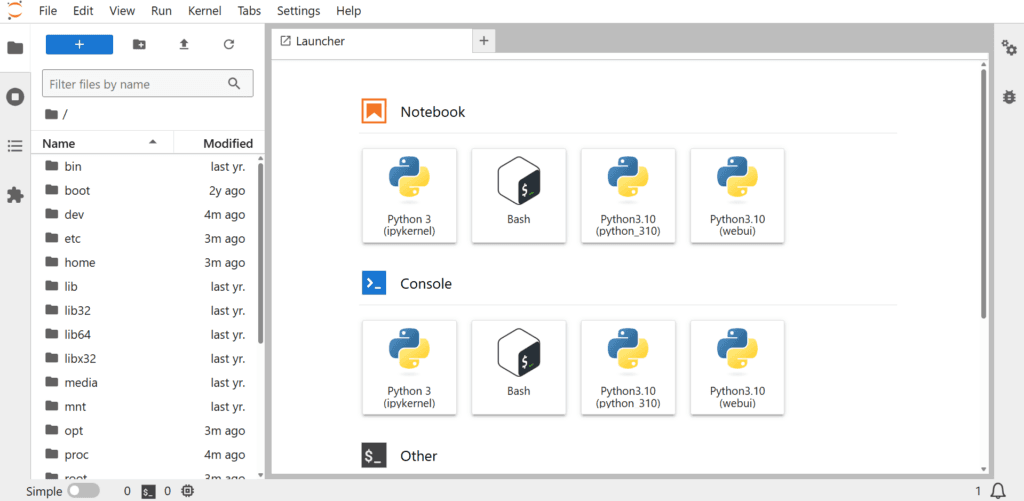The image size is (1024, 501).
Task: Open the Settings menu
Action: point(298,11)
